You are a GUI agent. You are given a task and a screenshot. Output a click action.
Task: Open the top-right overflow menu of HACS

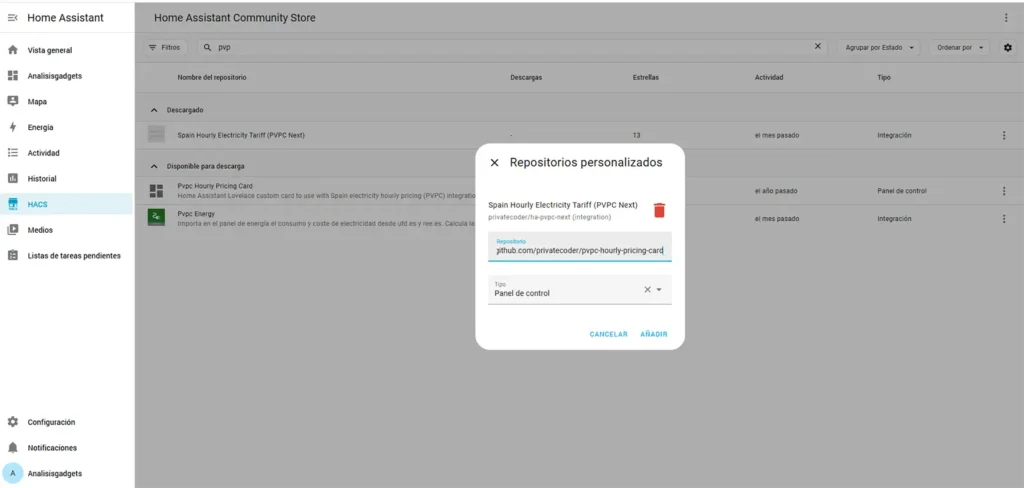click(1006, 18)
